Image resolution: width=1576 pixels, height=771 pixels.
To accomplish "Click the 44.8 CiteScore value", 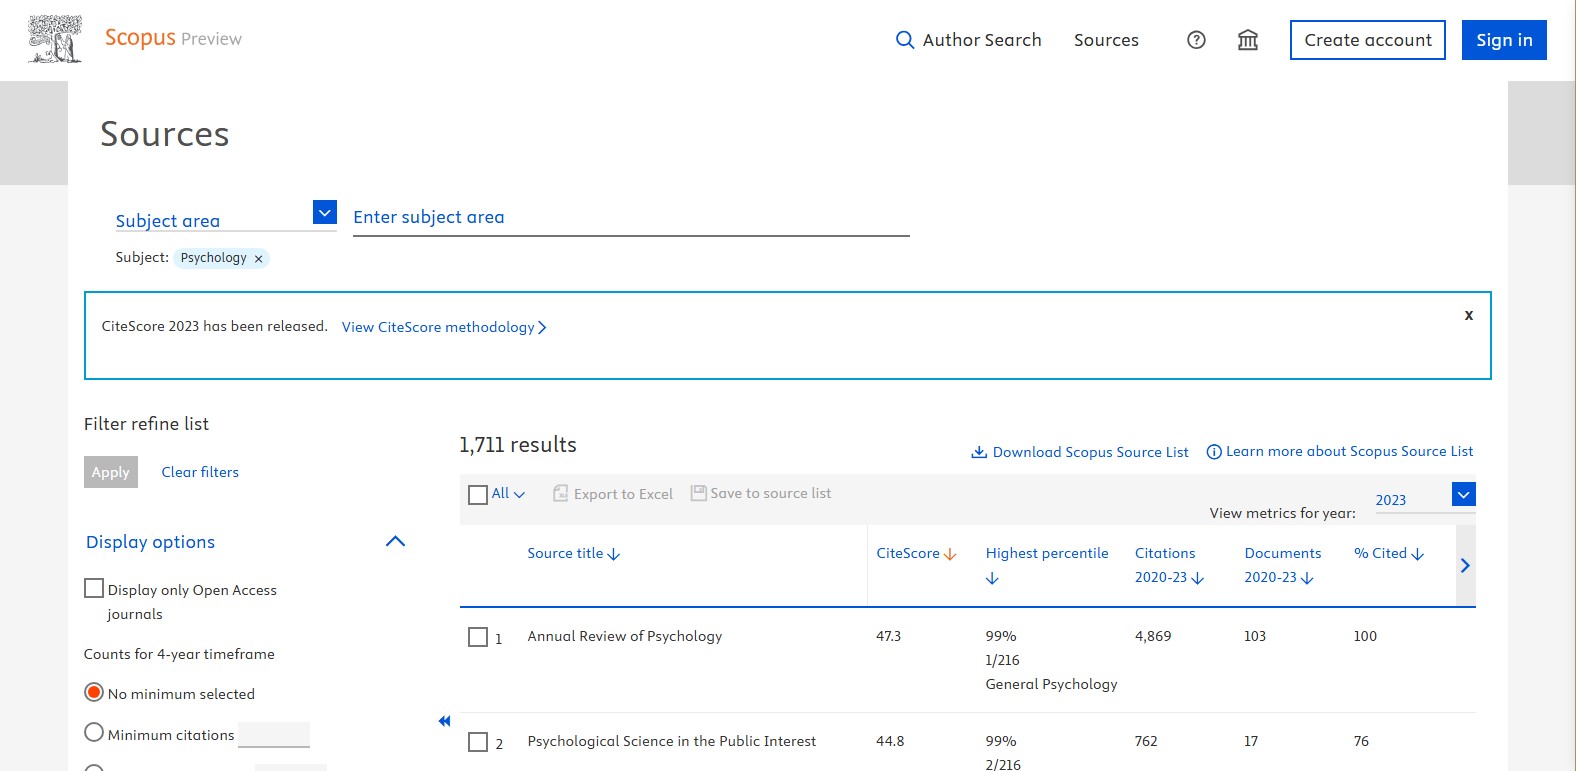I will tap(890, 741).
